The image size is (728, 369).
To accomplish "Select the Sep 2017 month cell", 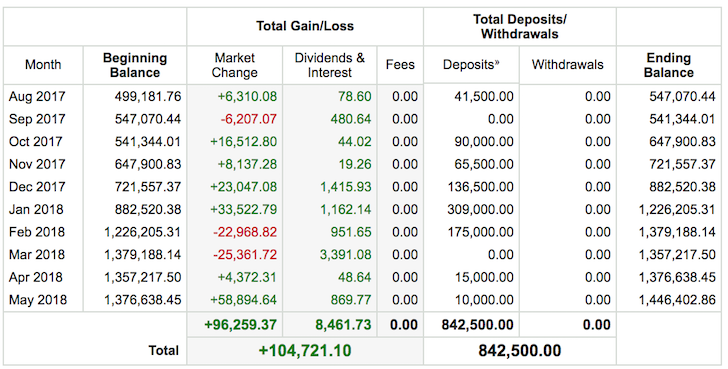I will pos(37,119).
